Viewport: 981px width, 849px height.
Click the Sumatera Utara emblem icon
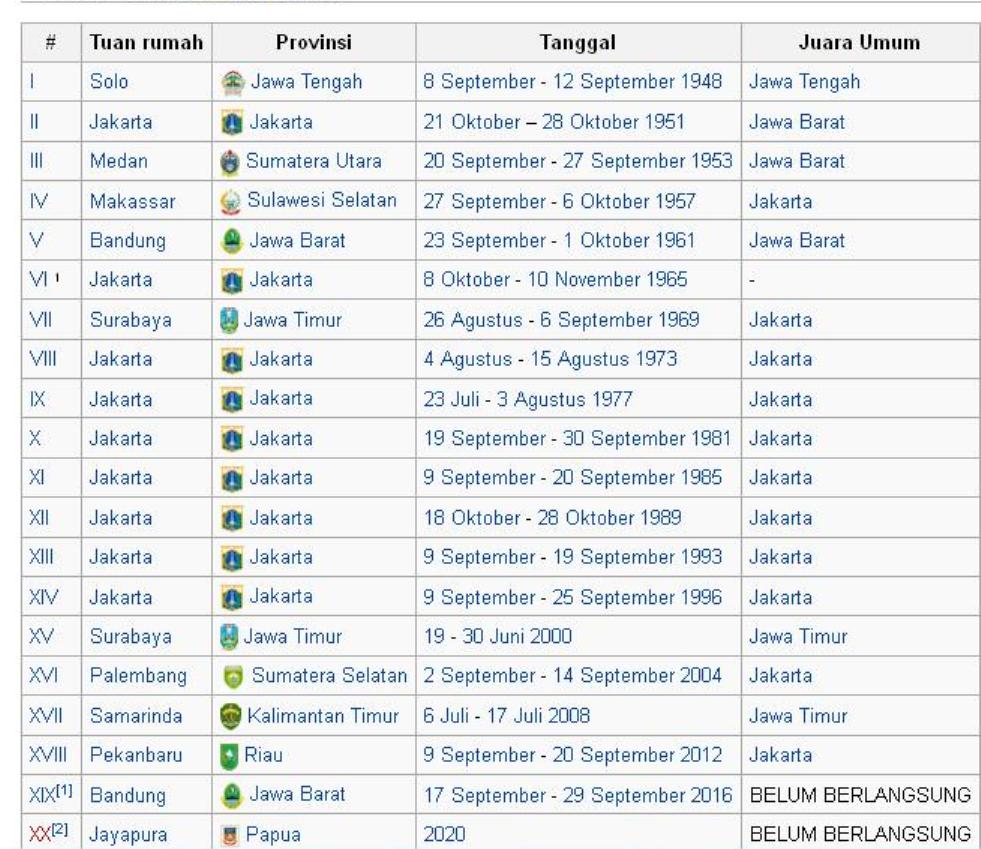tap(231, 163)
